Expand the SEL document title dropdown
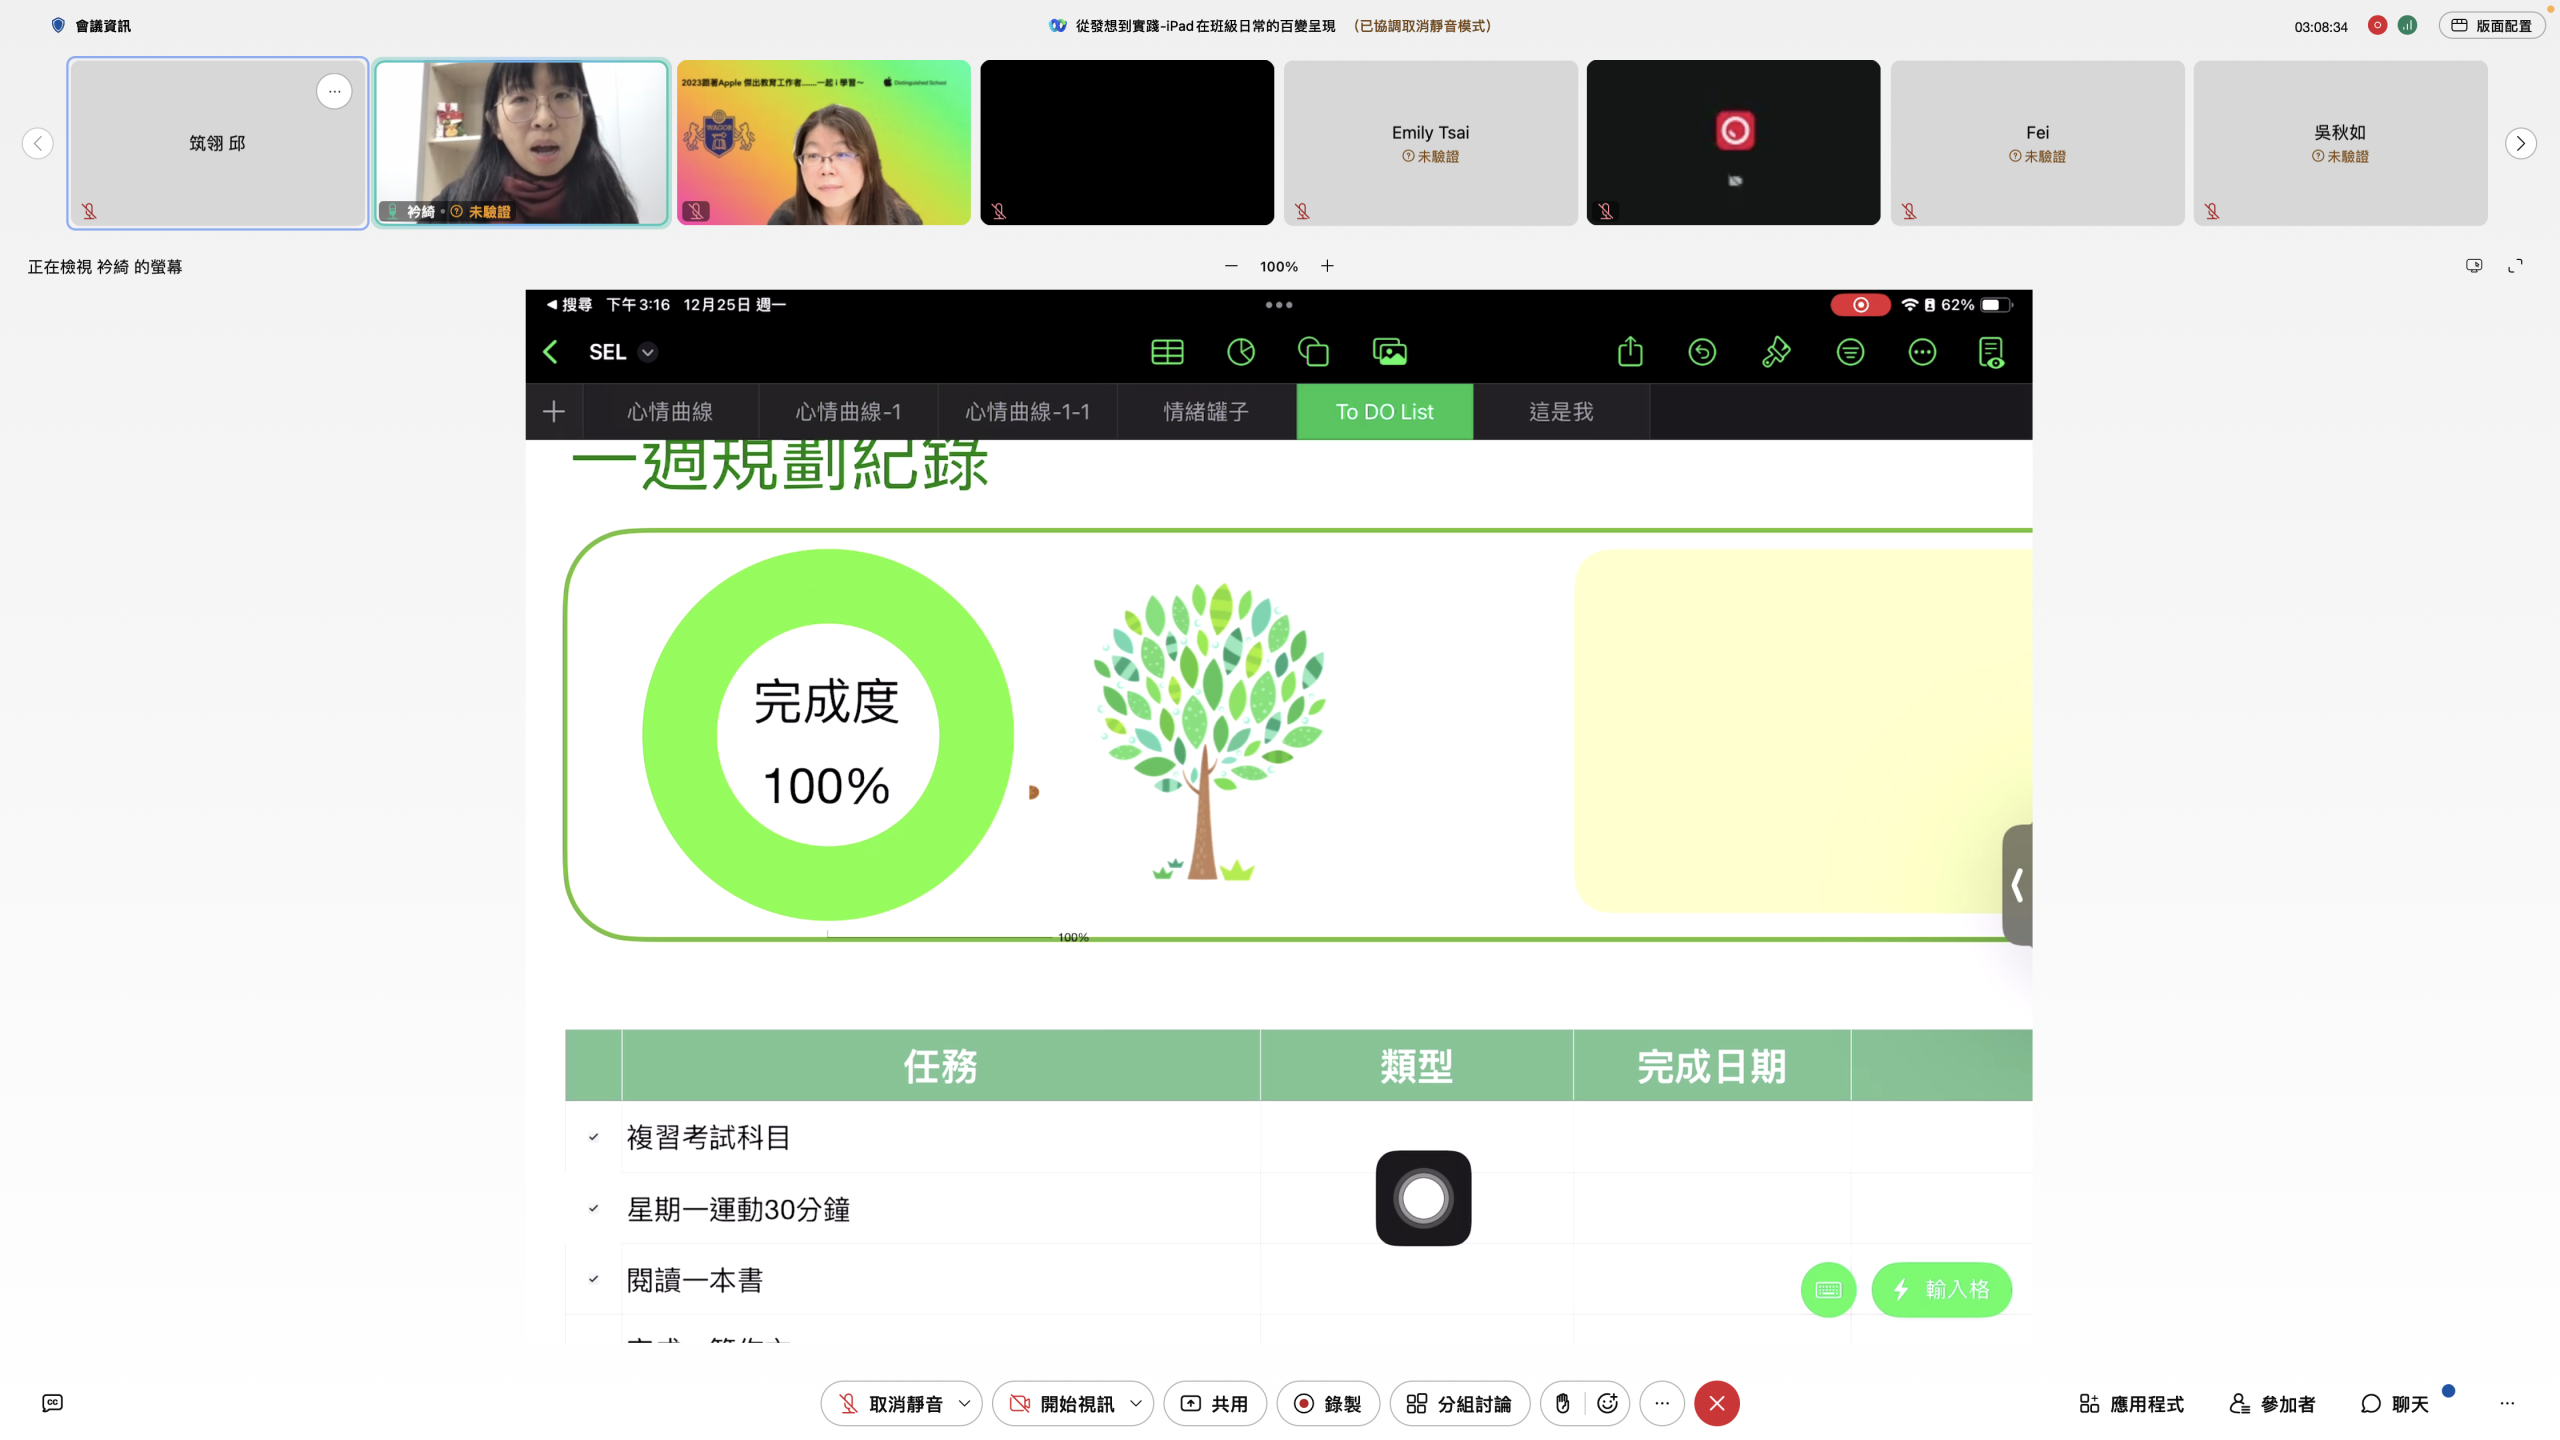Image resolution: width=2560 pixels, height=1440 pixels. tap(648, 352)
